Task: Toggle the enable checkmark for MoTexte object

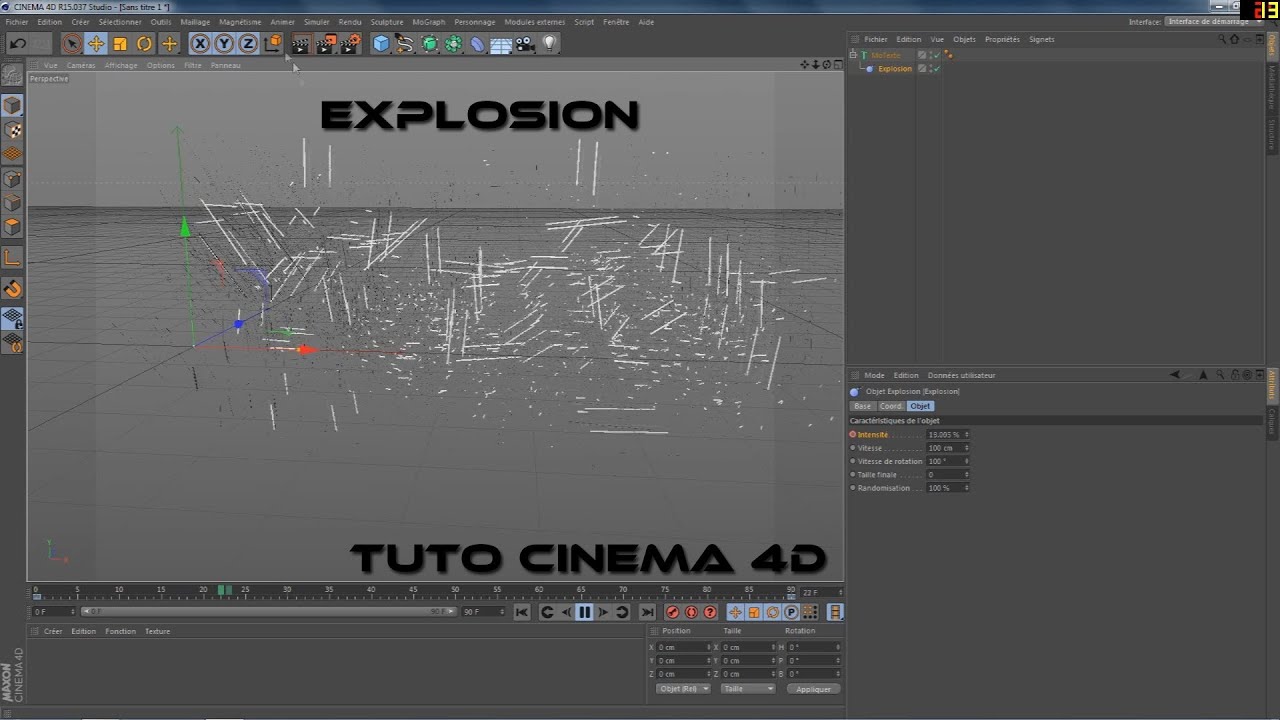Action: click(935, 55)
